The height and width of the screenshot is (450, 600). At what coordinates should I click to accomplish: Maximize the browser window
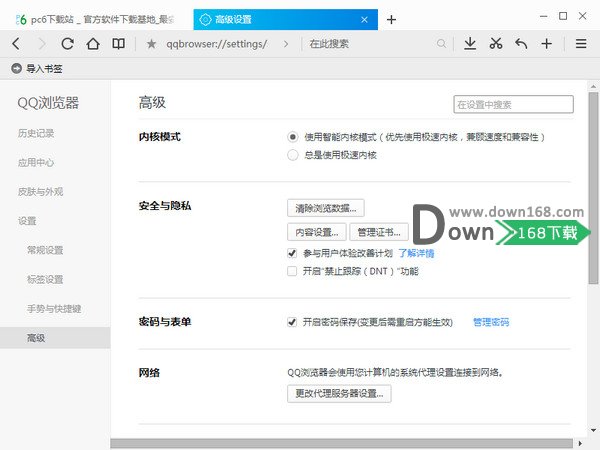tap(563, 16)
